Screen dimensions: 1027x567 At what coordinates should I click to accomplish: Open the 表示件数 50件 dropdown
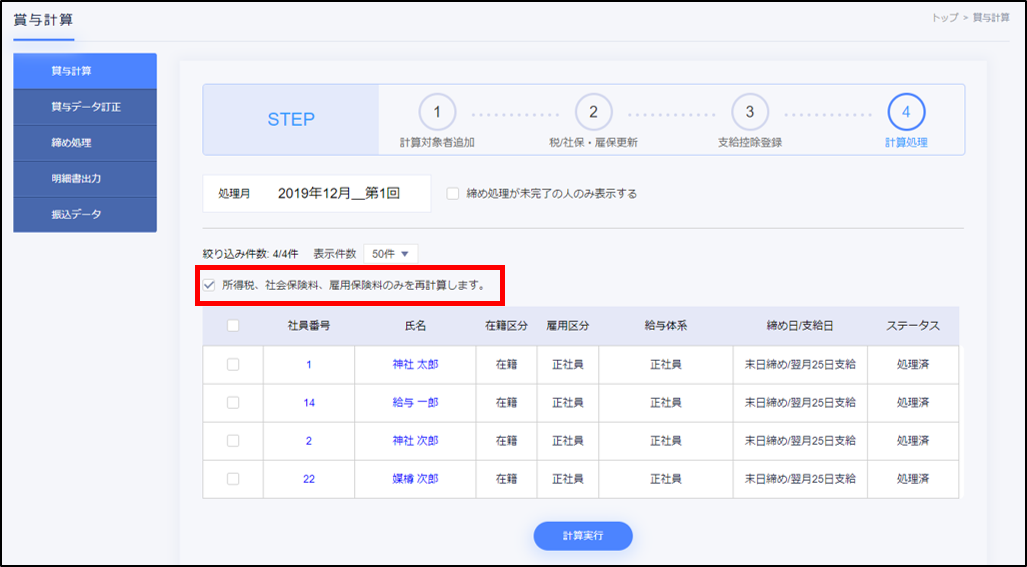point(390,253)
